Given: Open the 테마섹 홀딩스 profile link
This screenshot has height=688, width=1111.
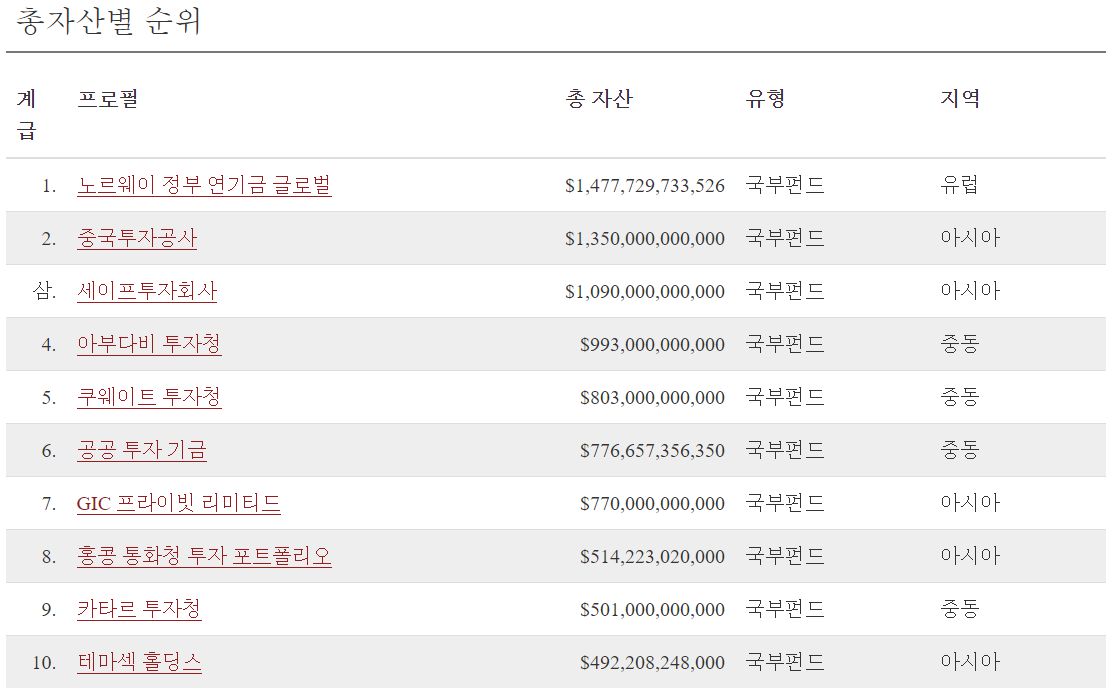Looking at the screenshot, I should (139, 662).
